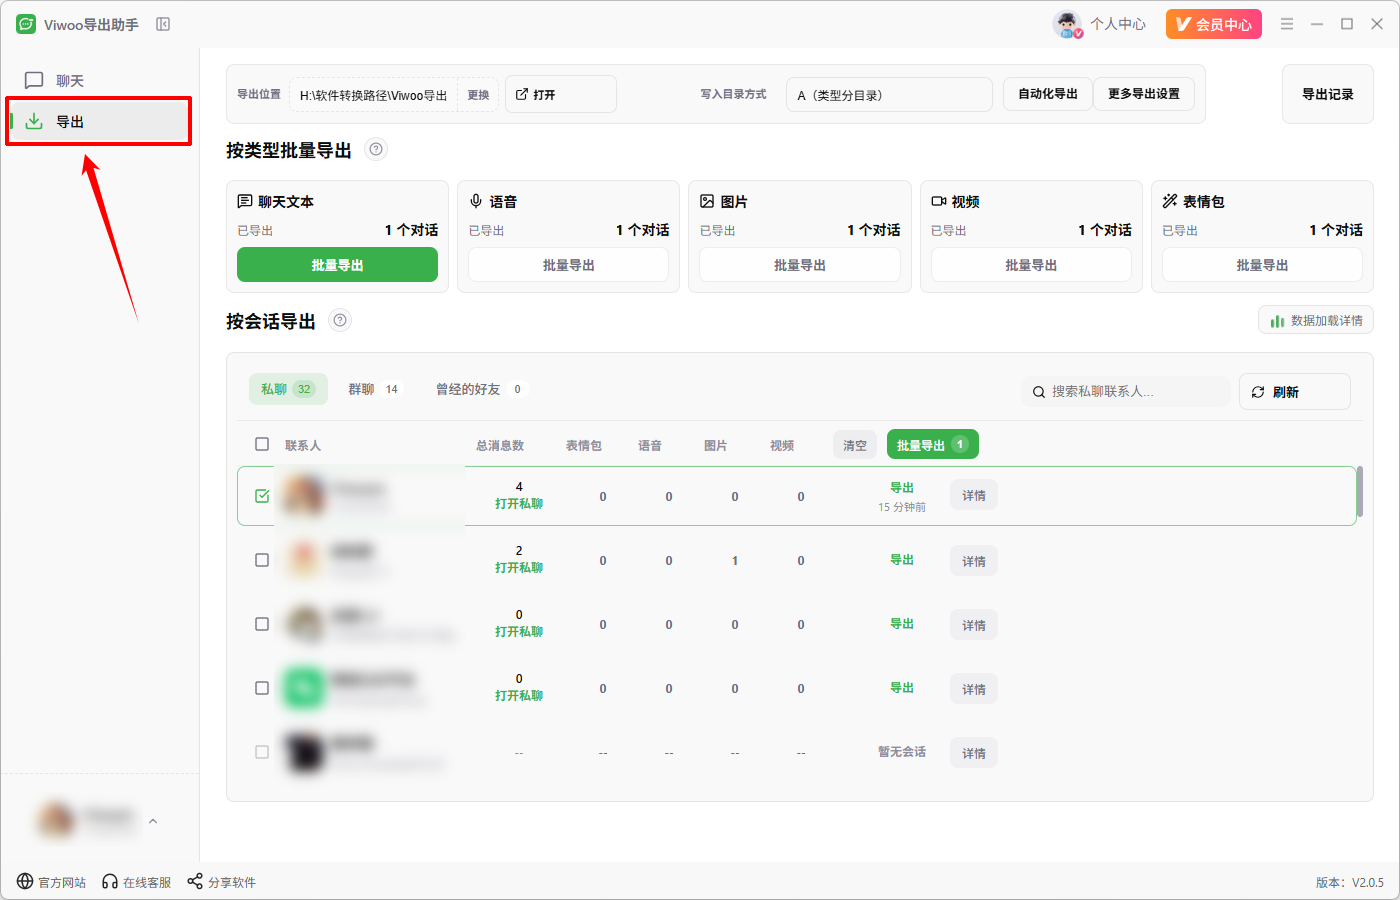Image resolution: width=1400 pixels, height=900 pixels.
Task: Click 打开私聊 in the 2-message row
Action: point(519,568)
